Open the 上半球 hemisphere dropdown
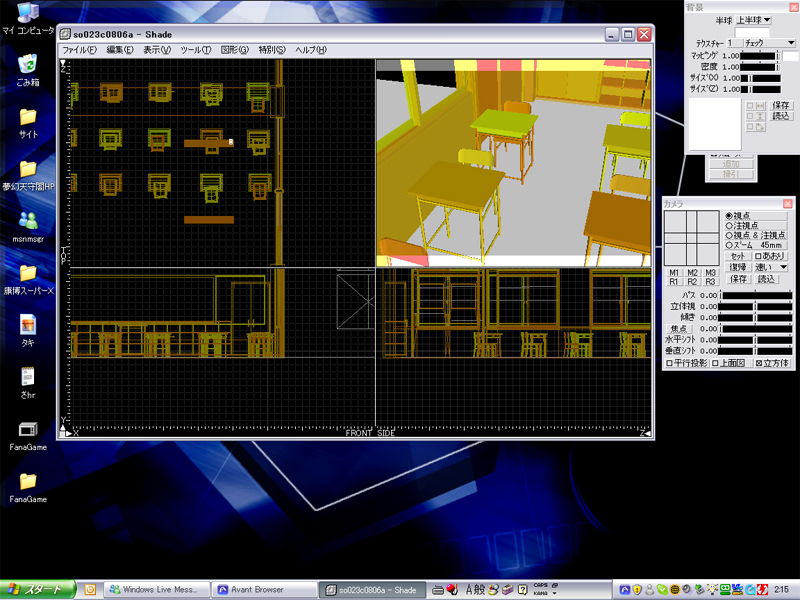This screenshot has width=800, height=600. pyautogui.click(x=753, y=20)
